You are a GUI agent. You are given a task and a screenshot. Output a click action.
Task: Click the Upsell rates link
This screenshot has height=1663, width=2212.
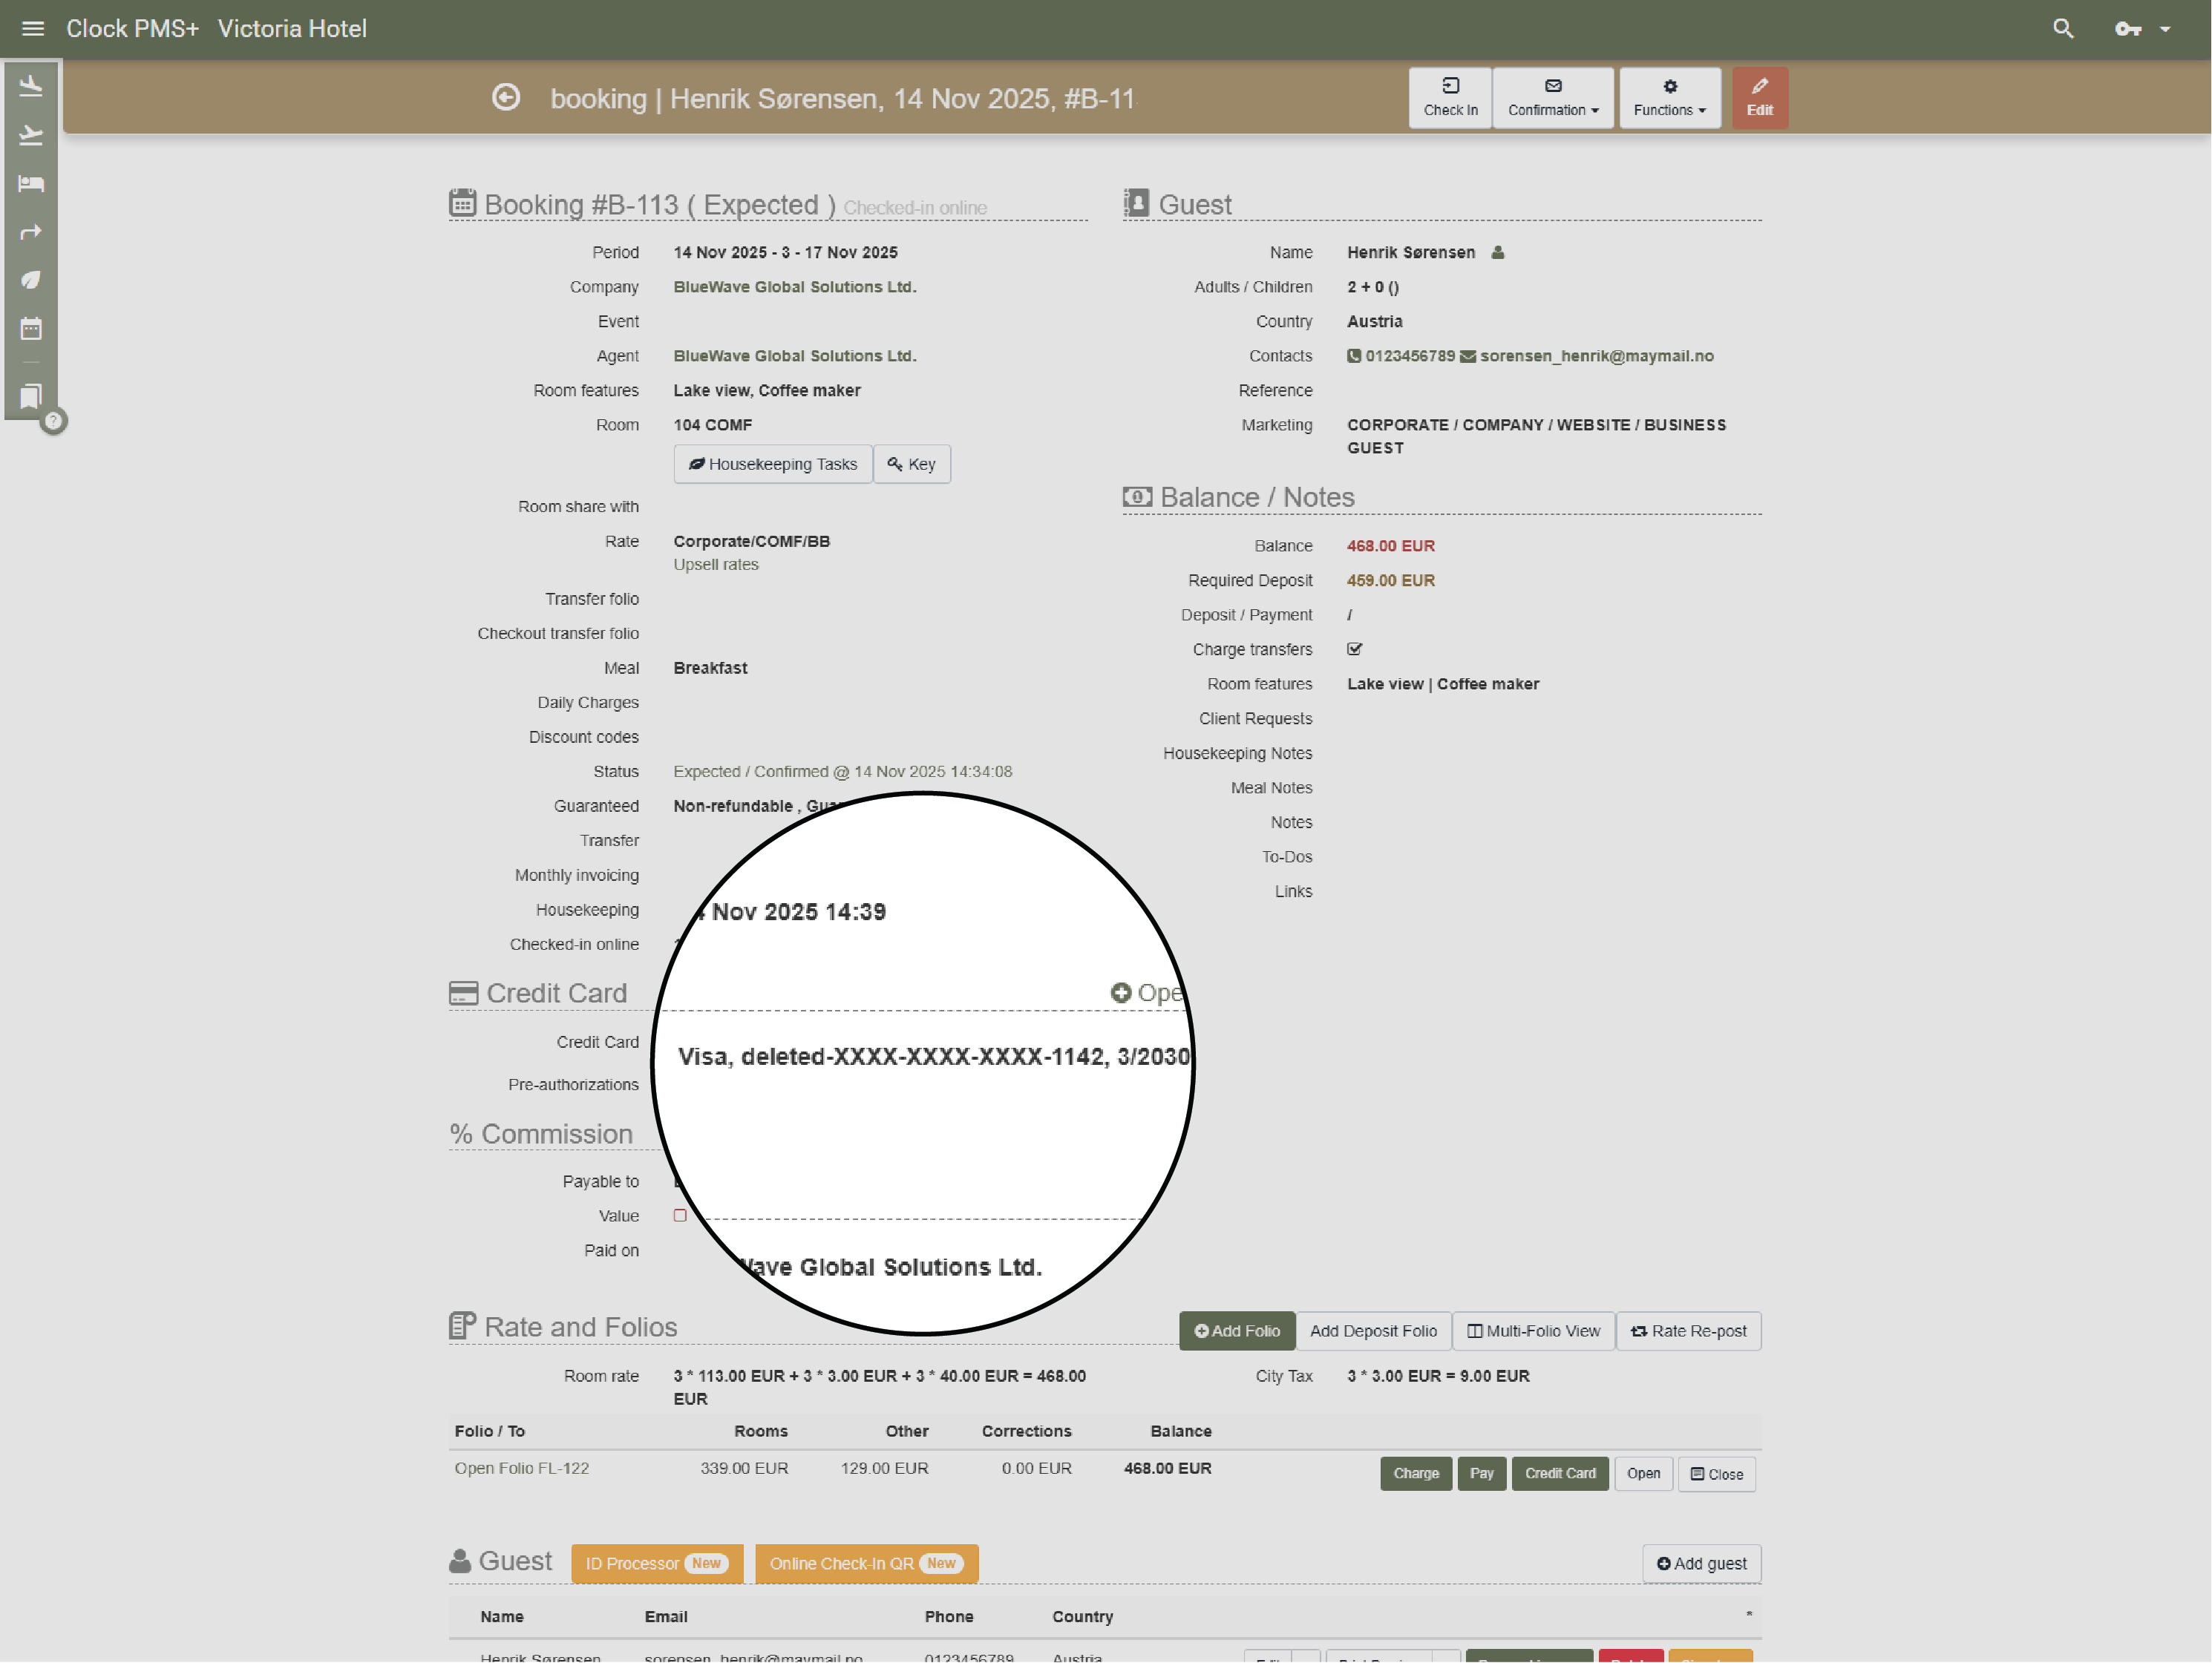point(716,565)
